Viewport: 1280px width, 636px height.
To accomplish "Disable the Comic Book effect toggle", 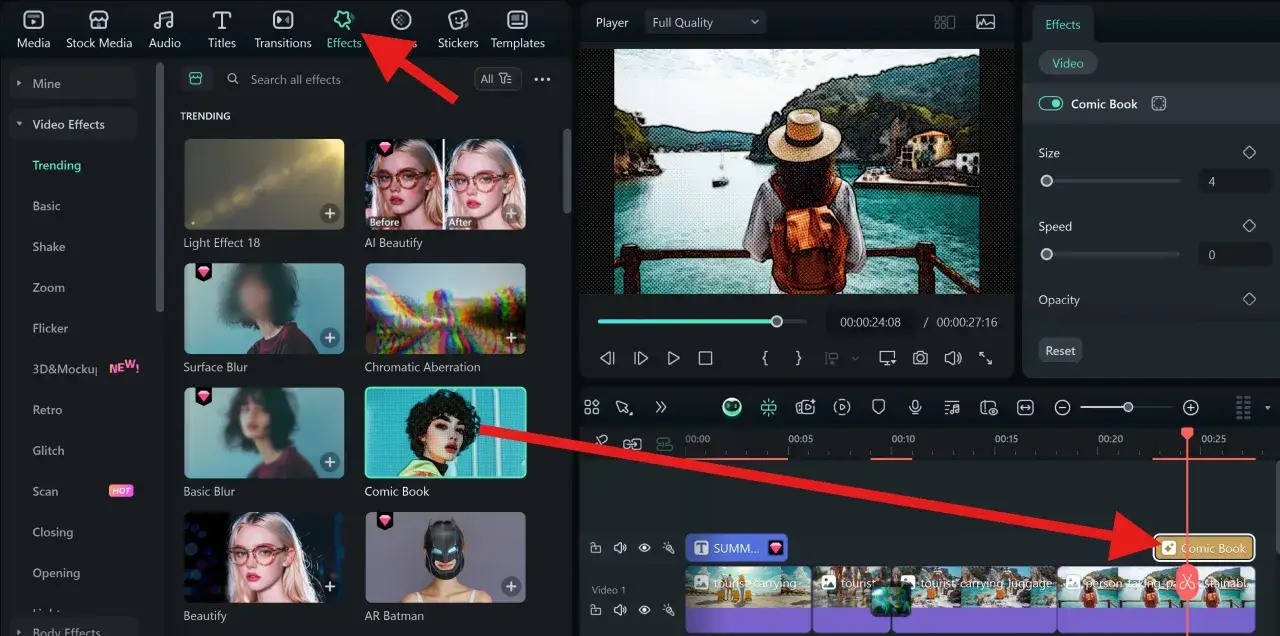I will [1050, 104].
